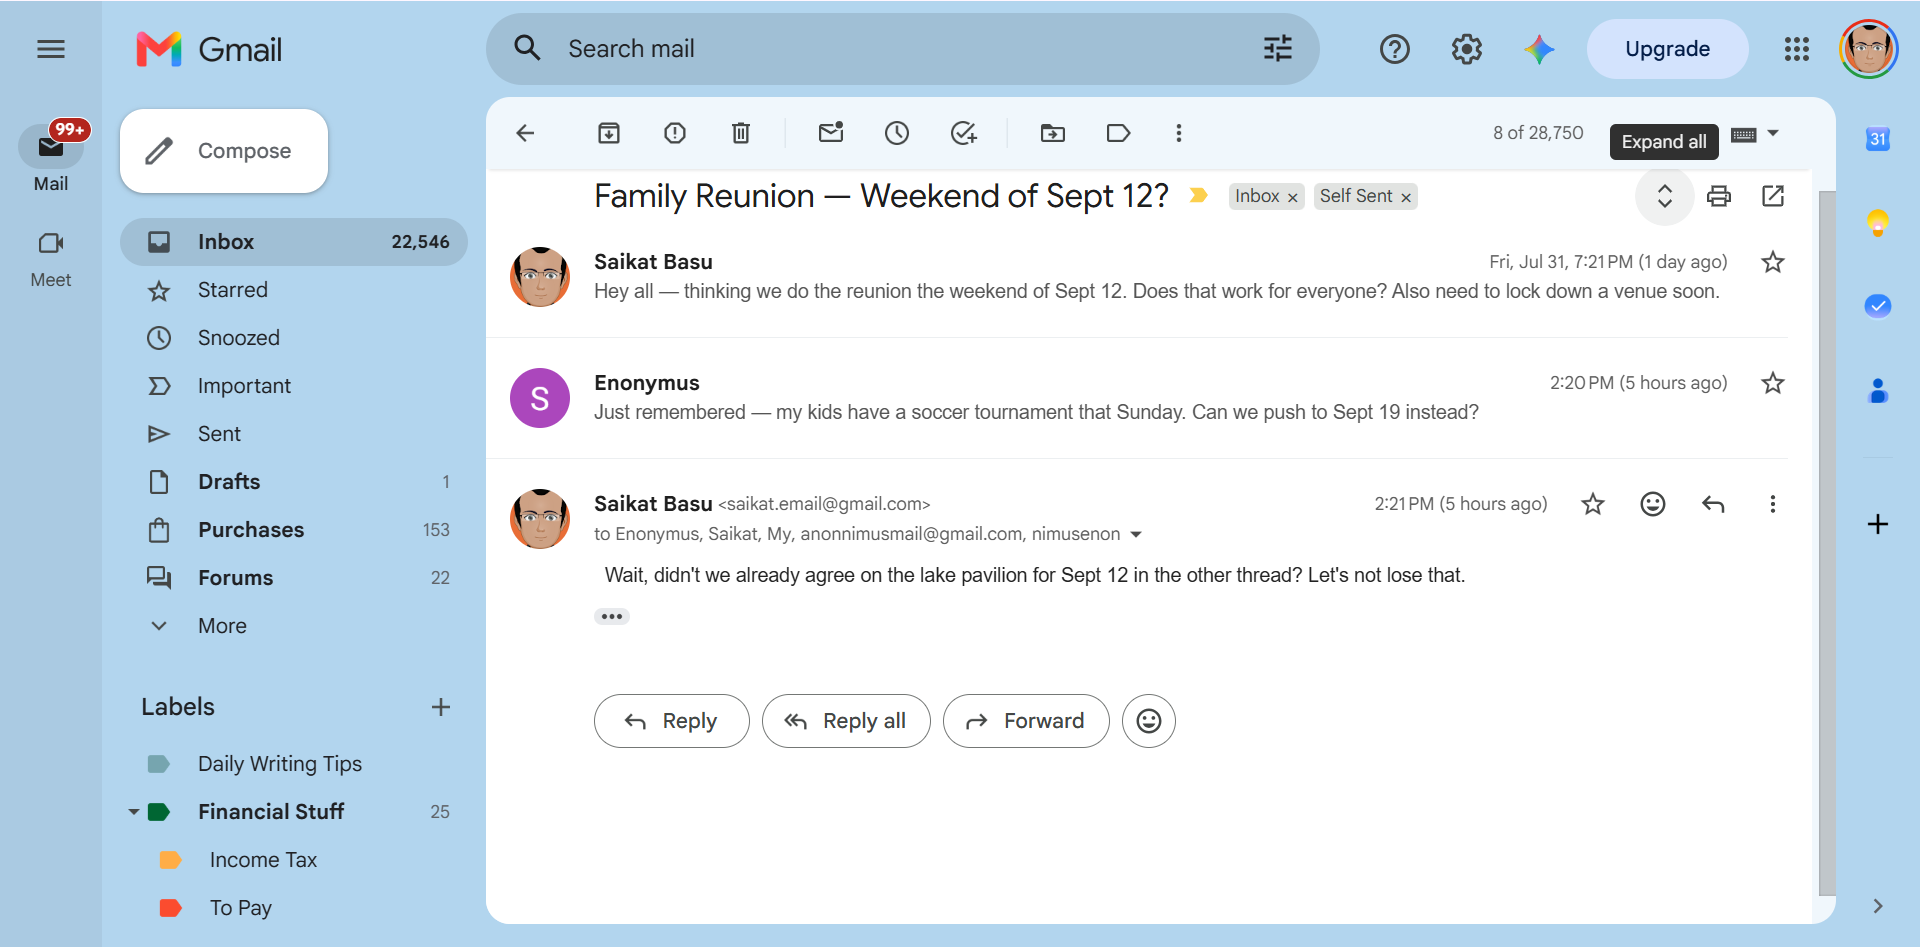Screen dimensions: 1920x947
Task: Focus the Search mail field
Action: point(903,49)
